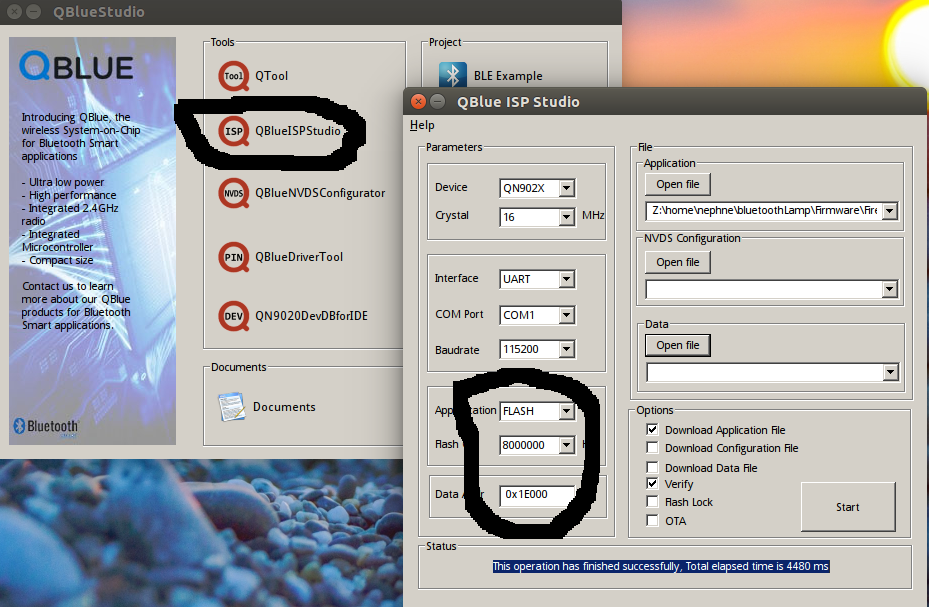
Task: Expand the COM Port COM1 dropdown
Action: click(566, 315)
